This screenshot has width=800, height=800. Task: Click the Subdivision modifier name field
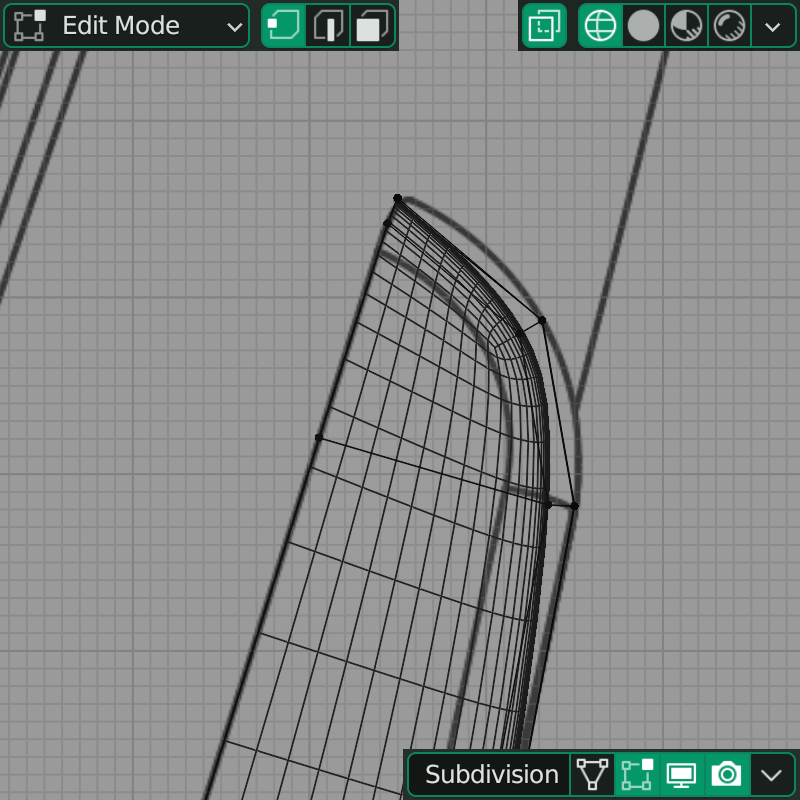pyautogui.click(x=489, y=774)
